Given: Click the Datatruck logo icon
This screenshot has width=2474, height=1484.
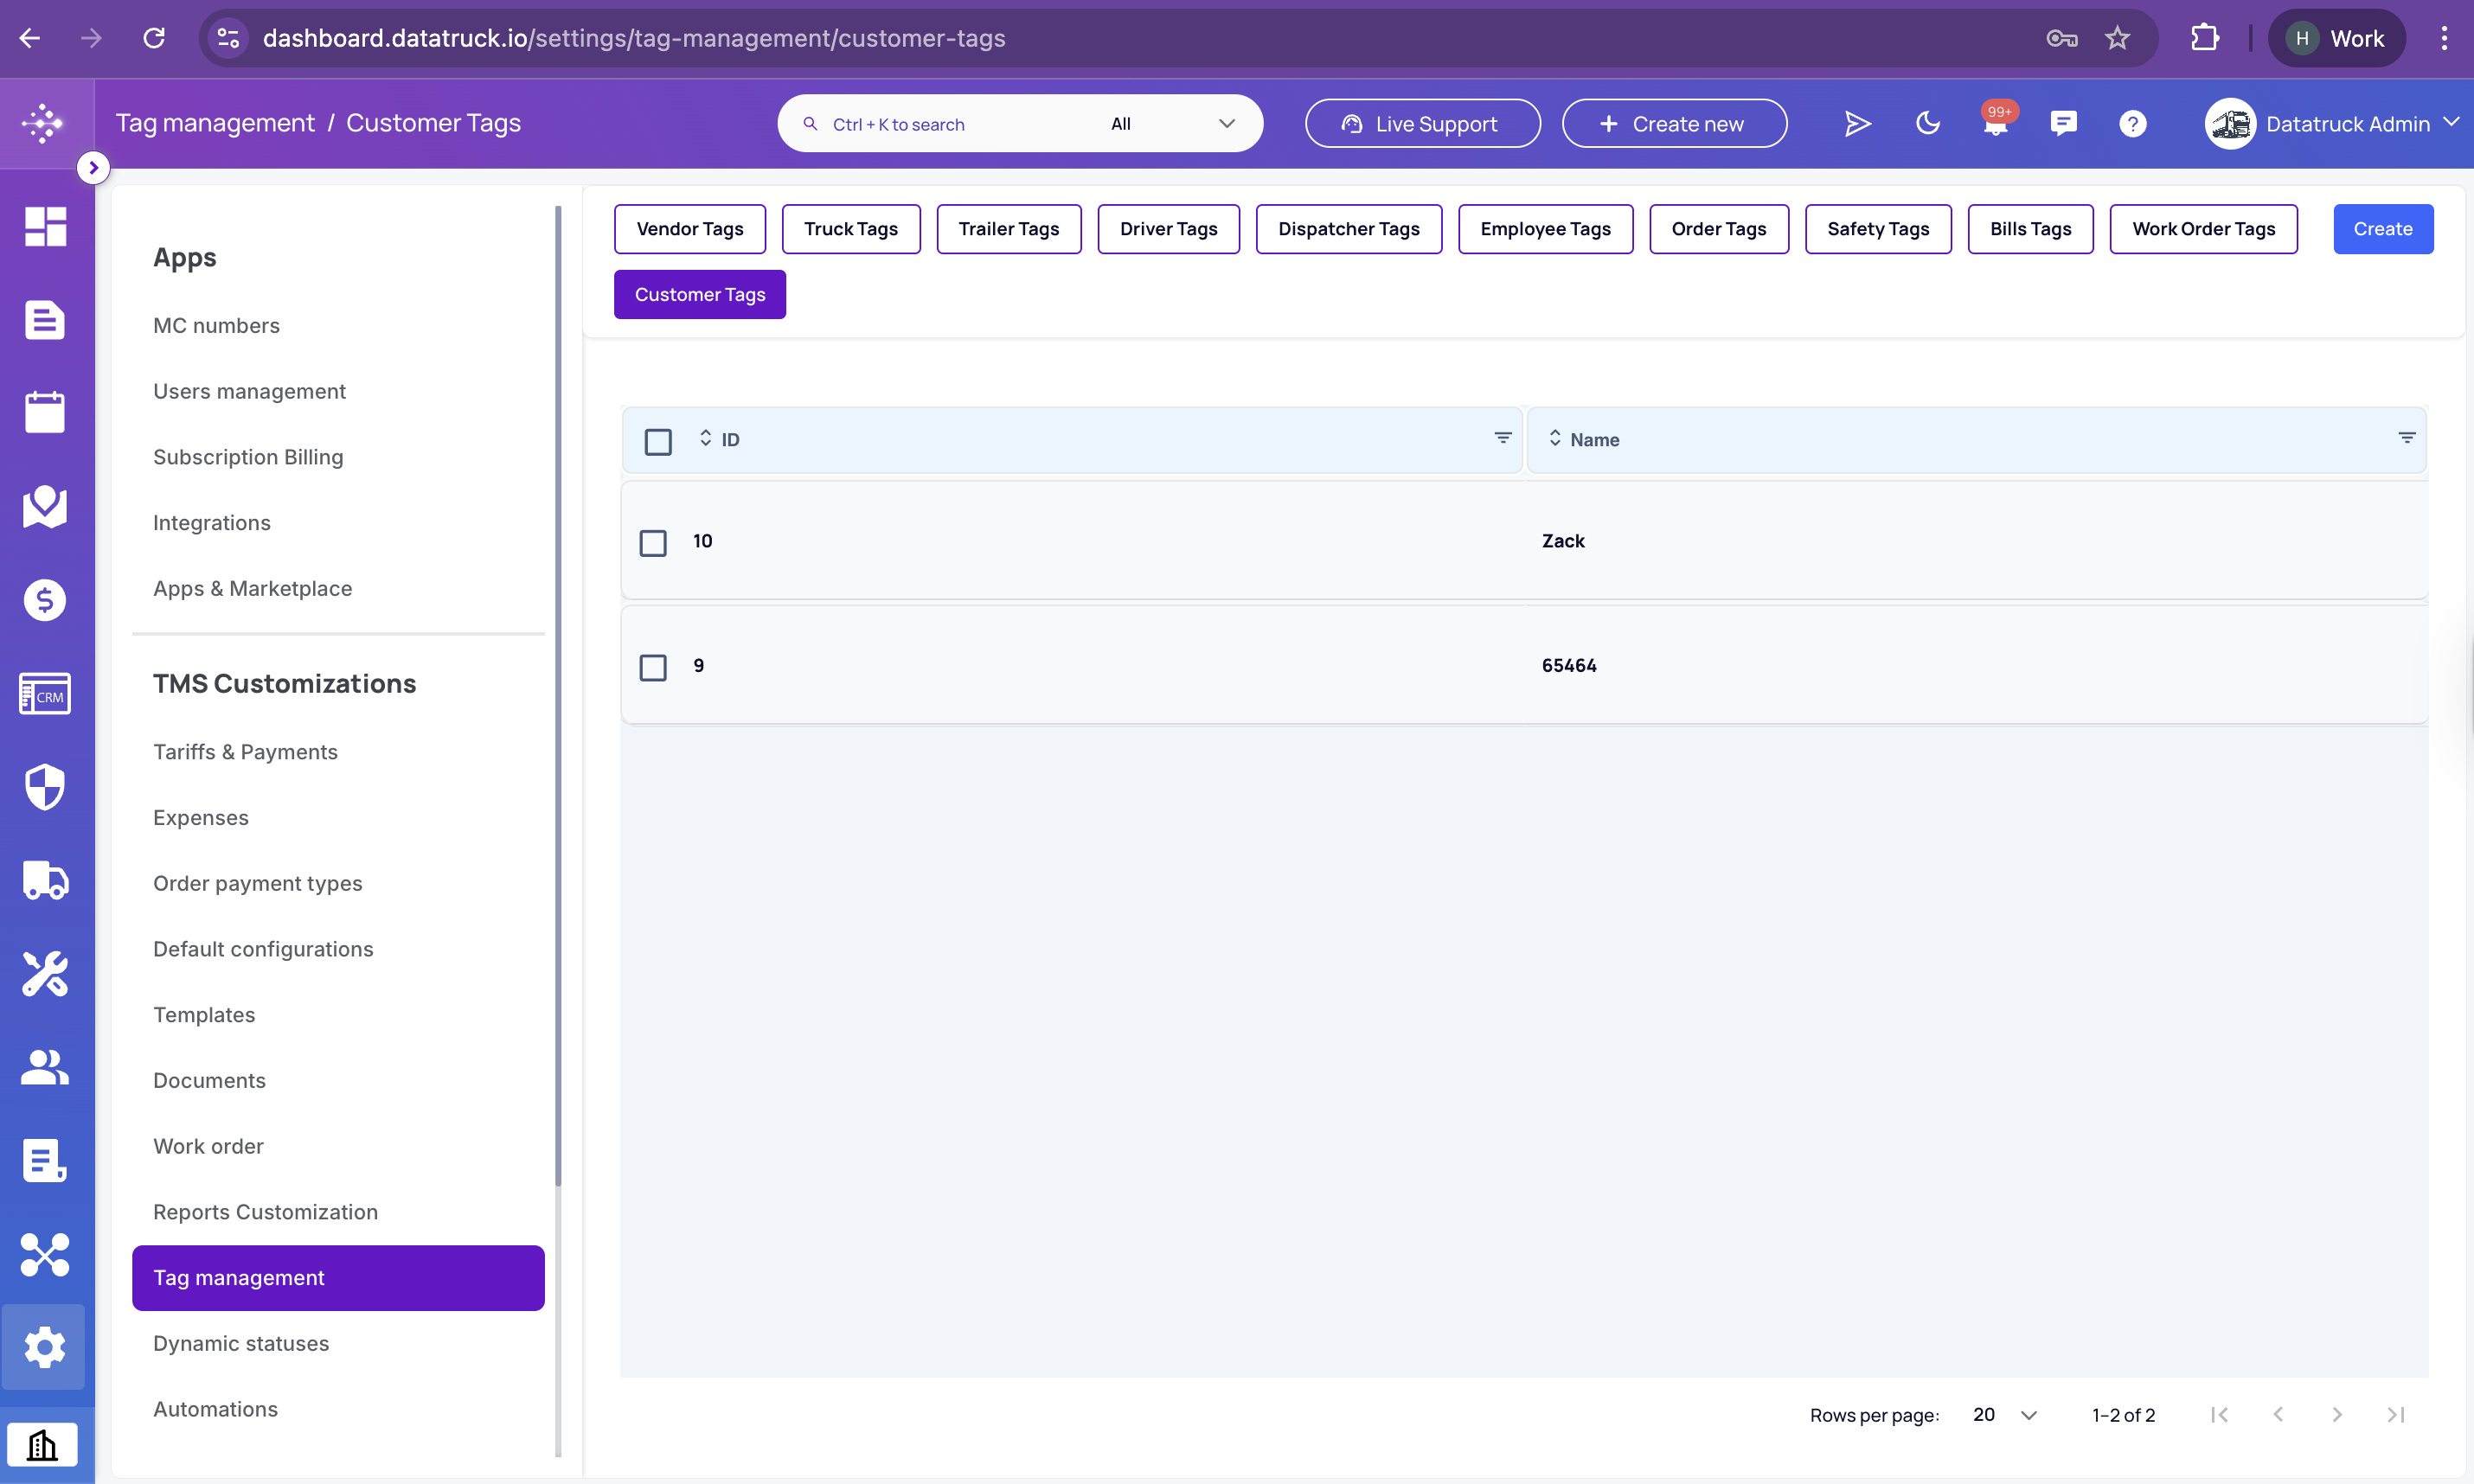Looking at the screenshot, I should [x=44, y=123].
